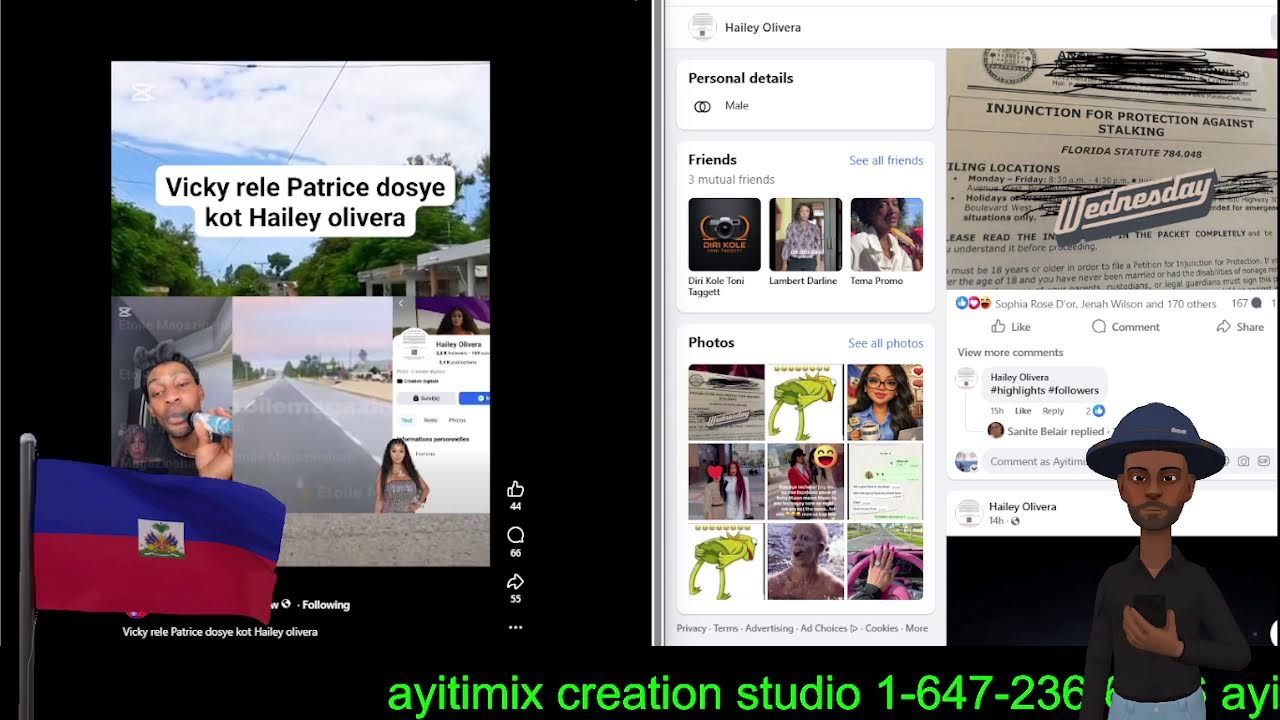Screen dimensions: 1280x720
Task: Expand the More footer menu
Action: point(916,628)
